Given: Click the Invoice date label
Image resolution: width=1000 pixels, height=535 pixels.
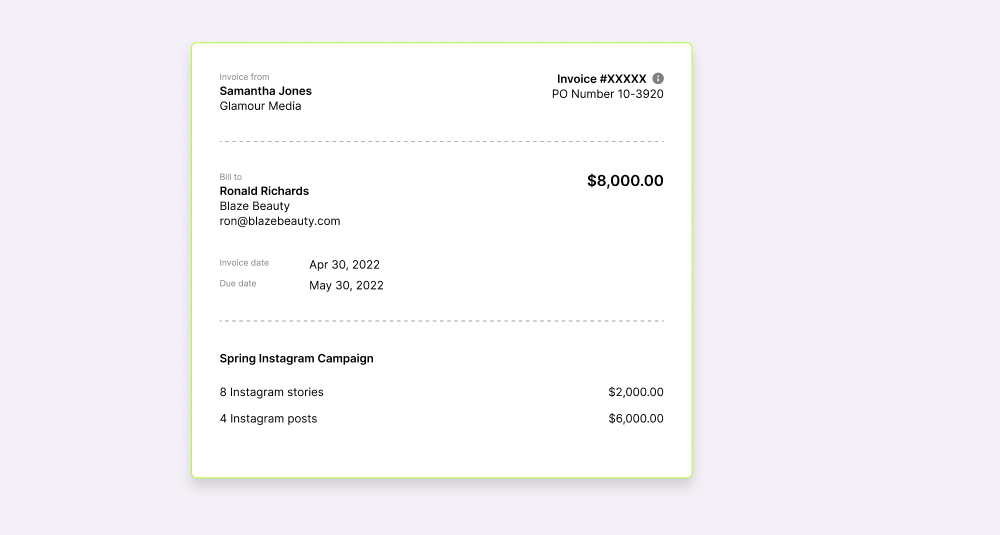Looking at the screenshot, I should [244, 263].
